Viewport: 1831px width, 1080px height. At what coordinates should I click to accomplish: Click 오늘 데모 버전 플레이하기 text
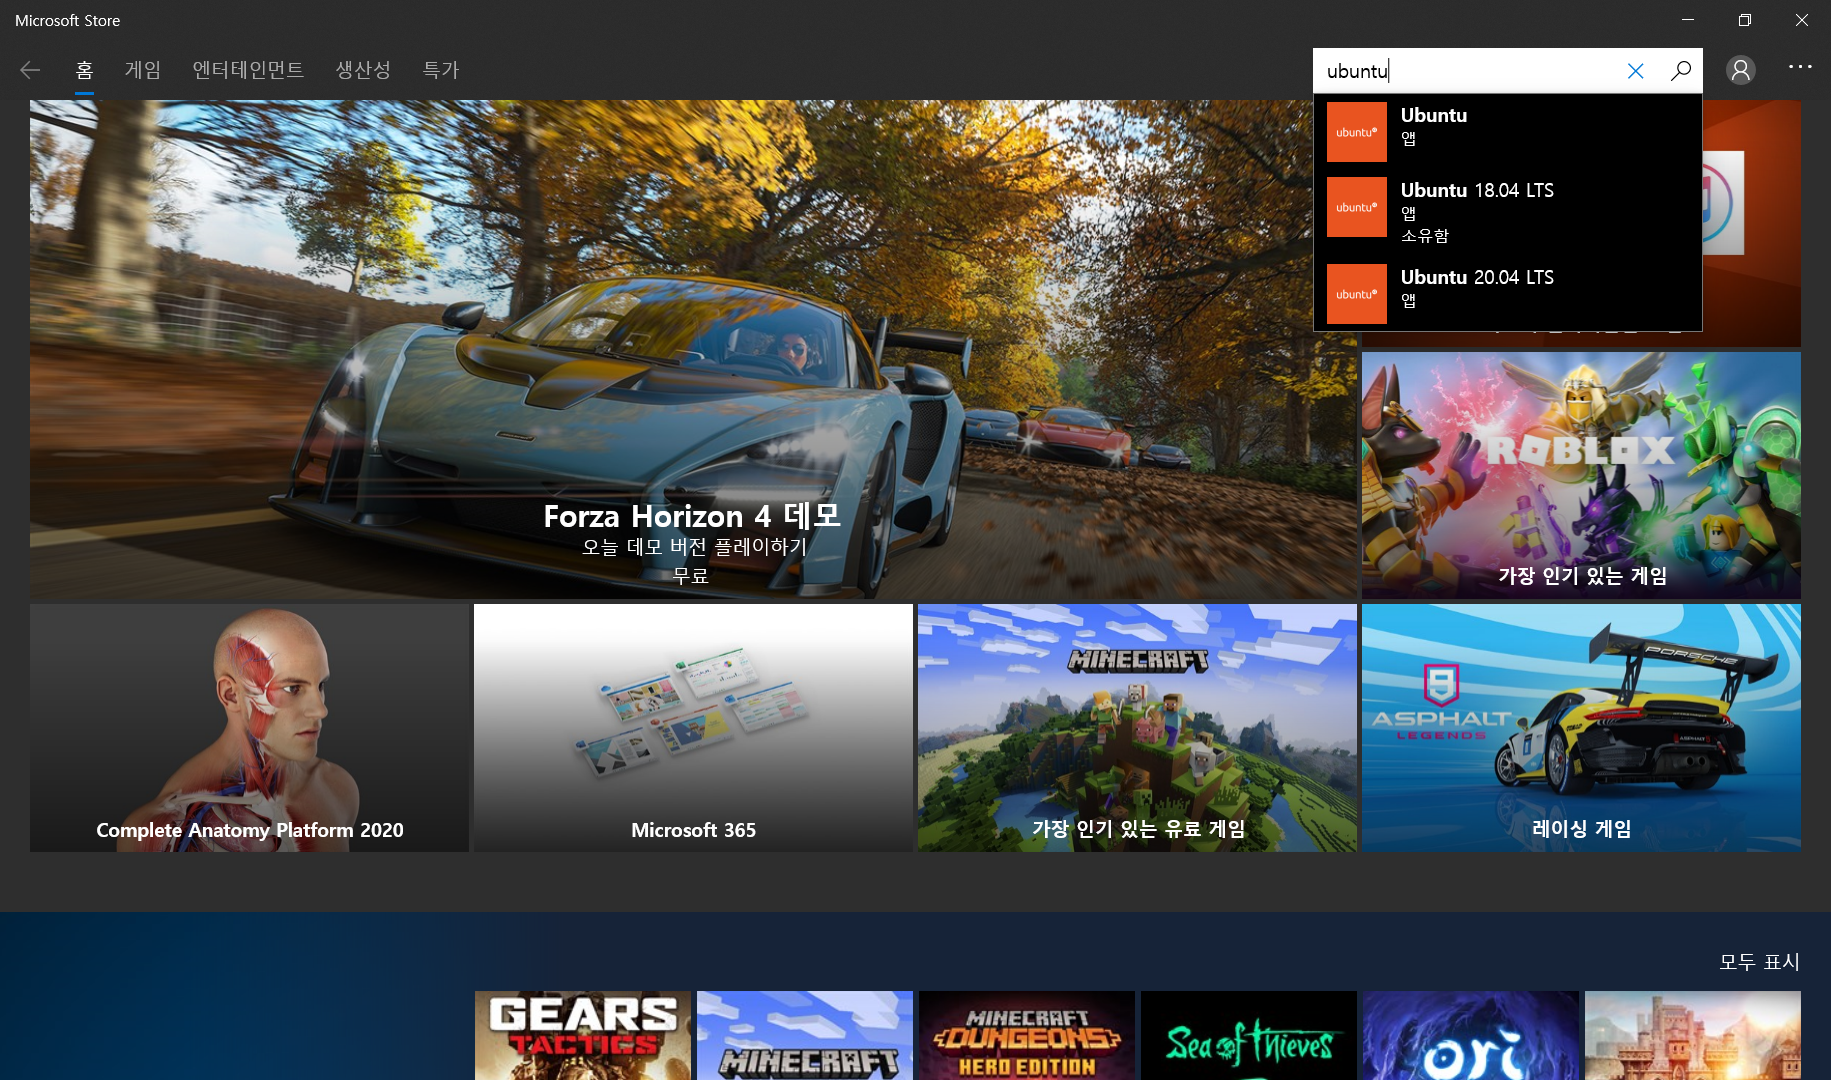(x=694, y=547)
